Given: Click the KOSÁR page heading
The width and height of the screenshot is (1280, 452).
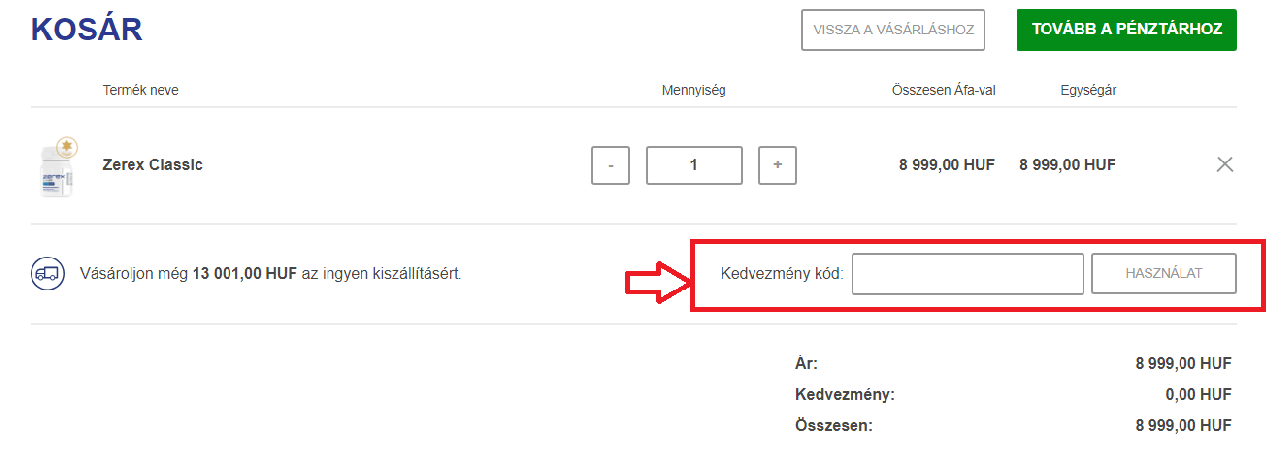Looking at the screenshot, I should click(87, 29).
